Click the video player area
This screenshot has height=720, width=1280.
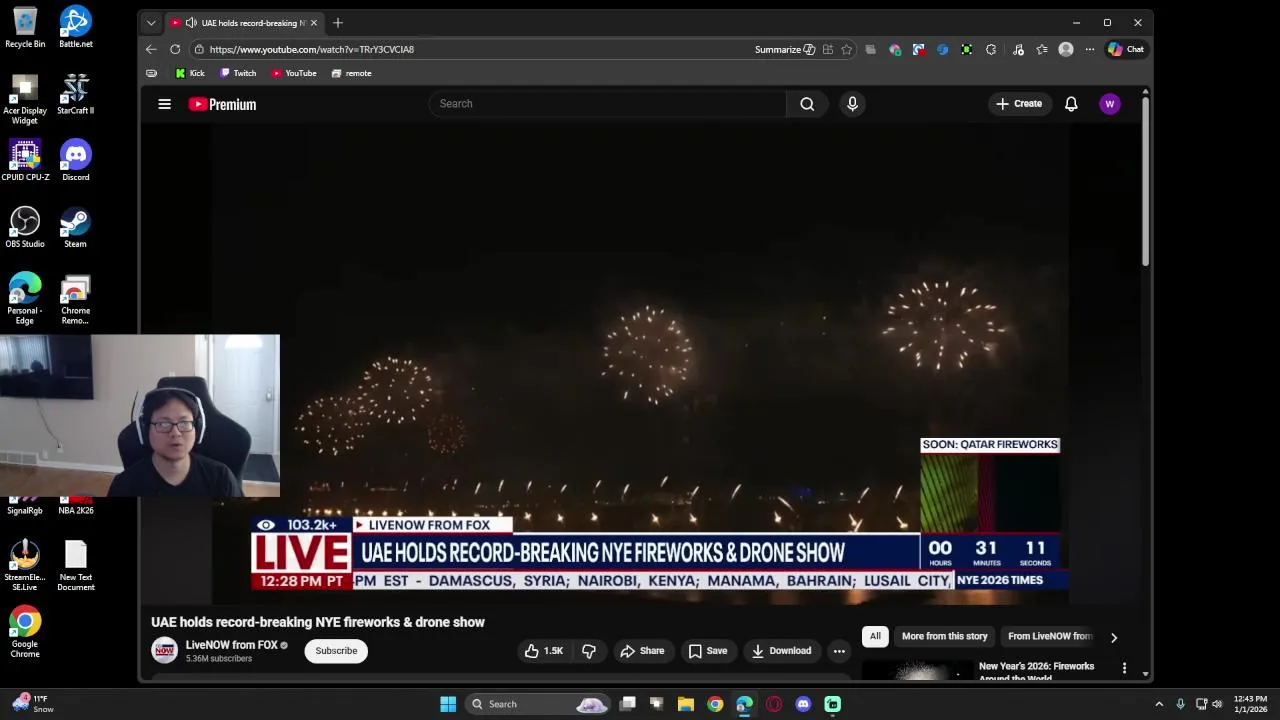[x=640, y=364]
